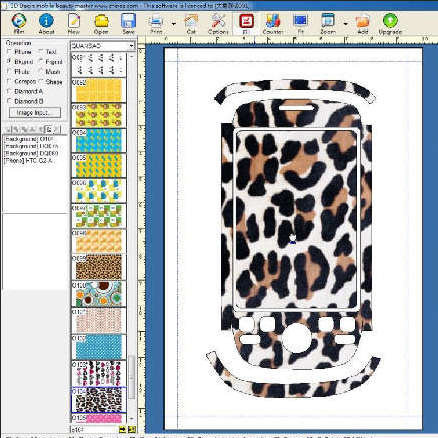The height and width of the screenshot is (438, 438).
Task: Choose the selected black leopard thumbnail 0104
Action: point(99,400)
